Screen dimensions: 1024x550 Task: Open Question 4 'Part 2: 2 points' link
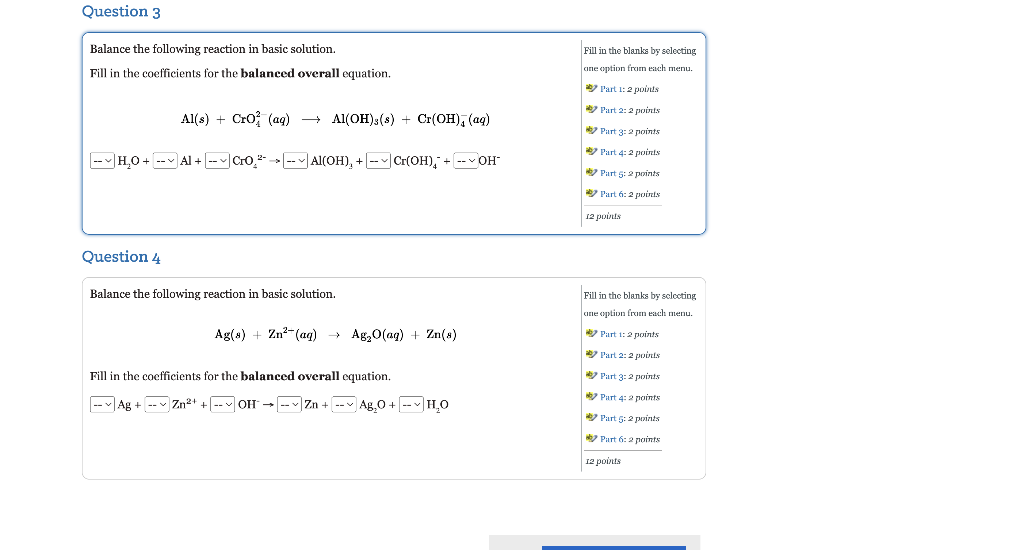(x=630, y=355)
